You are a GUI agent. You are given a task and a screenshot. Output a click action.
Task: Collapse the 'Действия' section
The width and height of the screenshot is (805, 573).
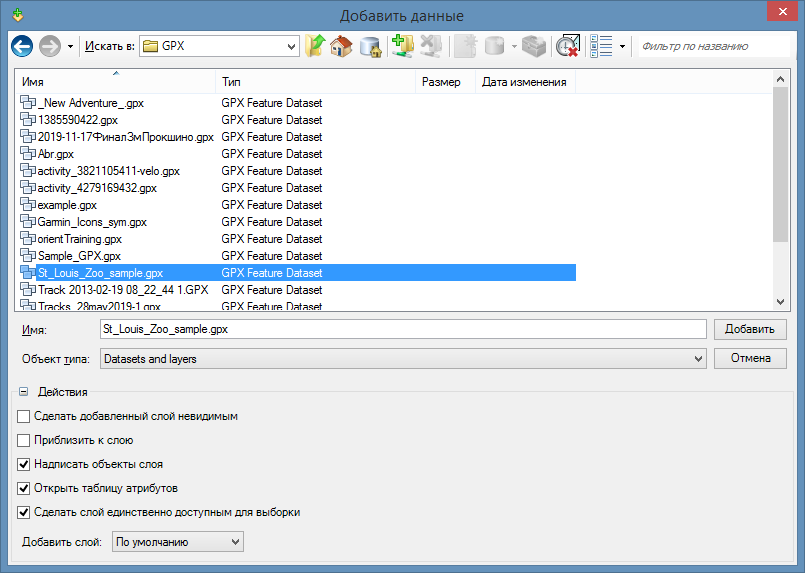click(23, 392)
